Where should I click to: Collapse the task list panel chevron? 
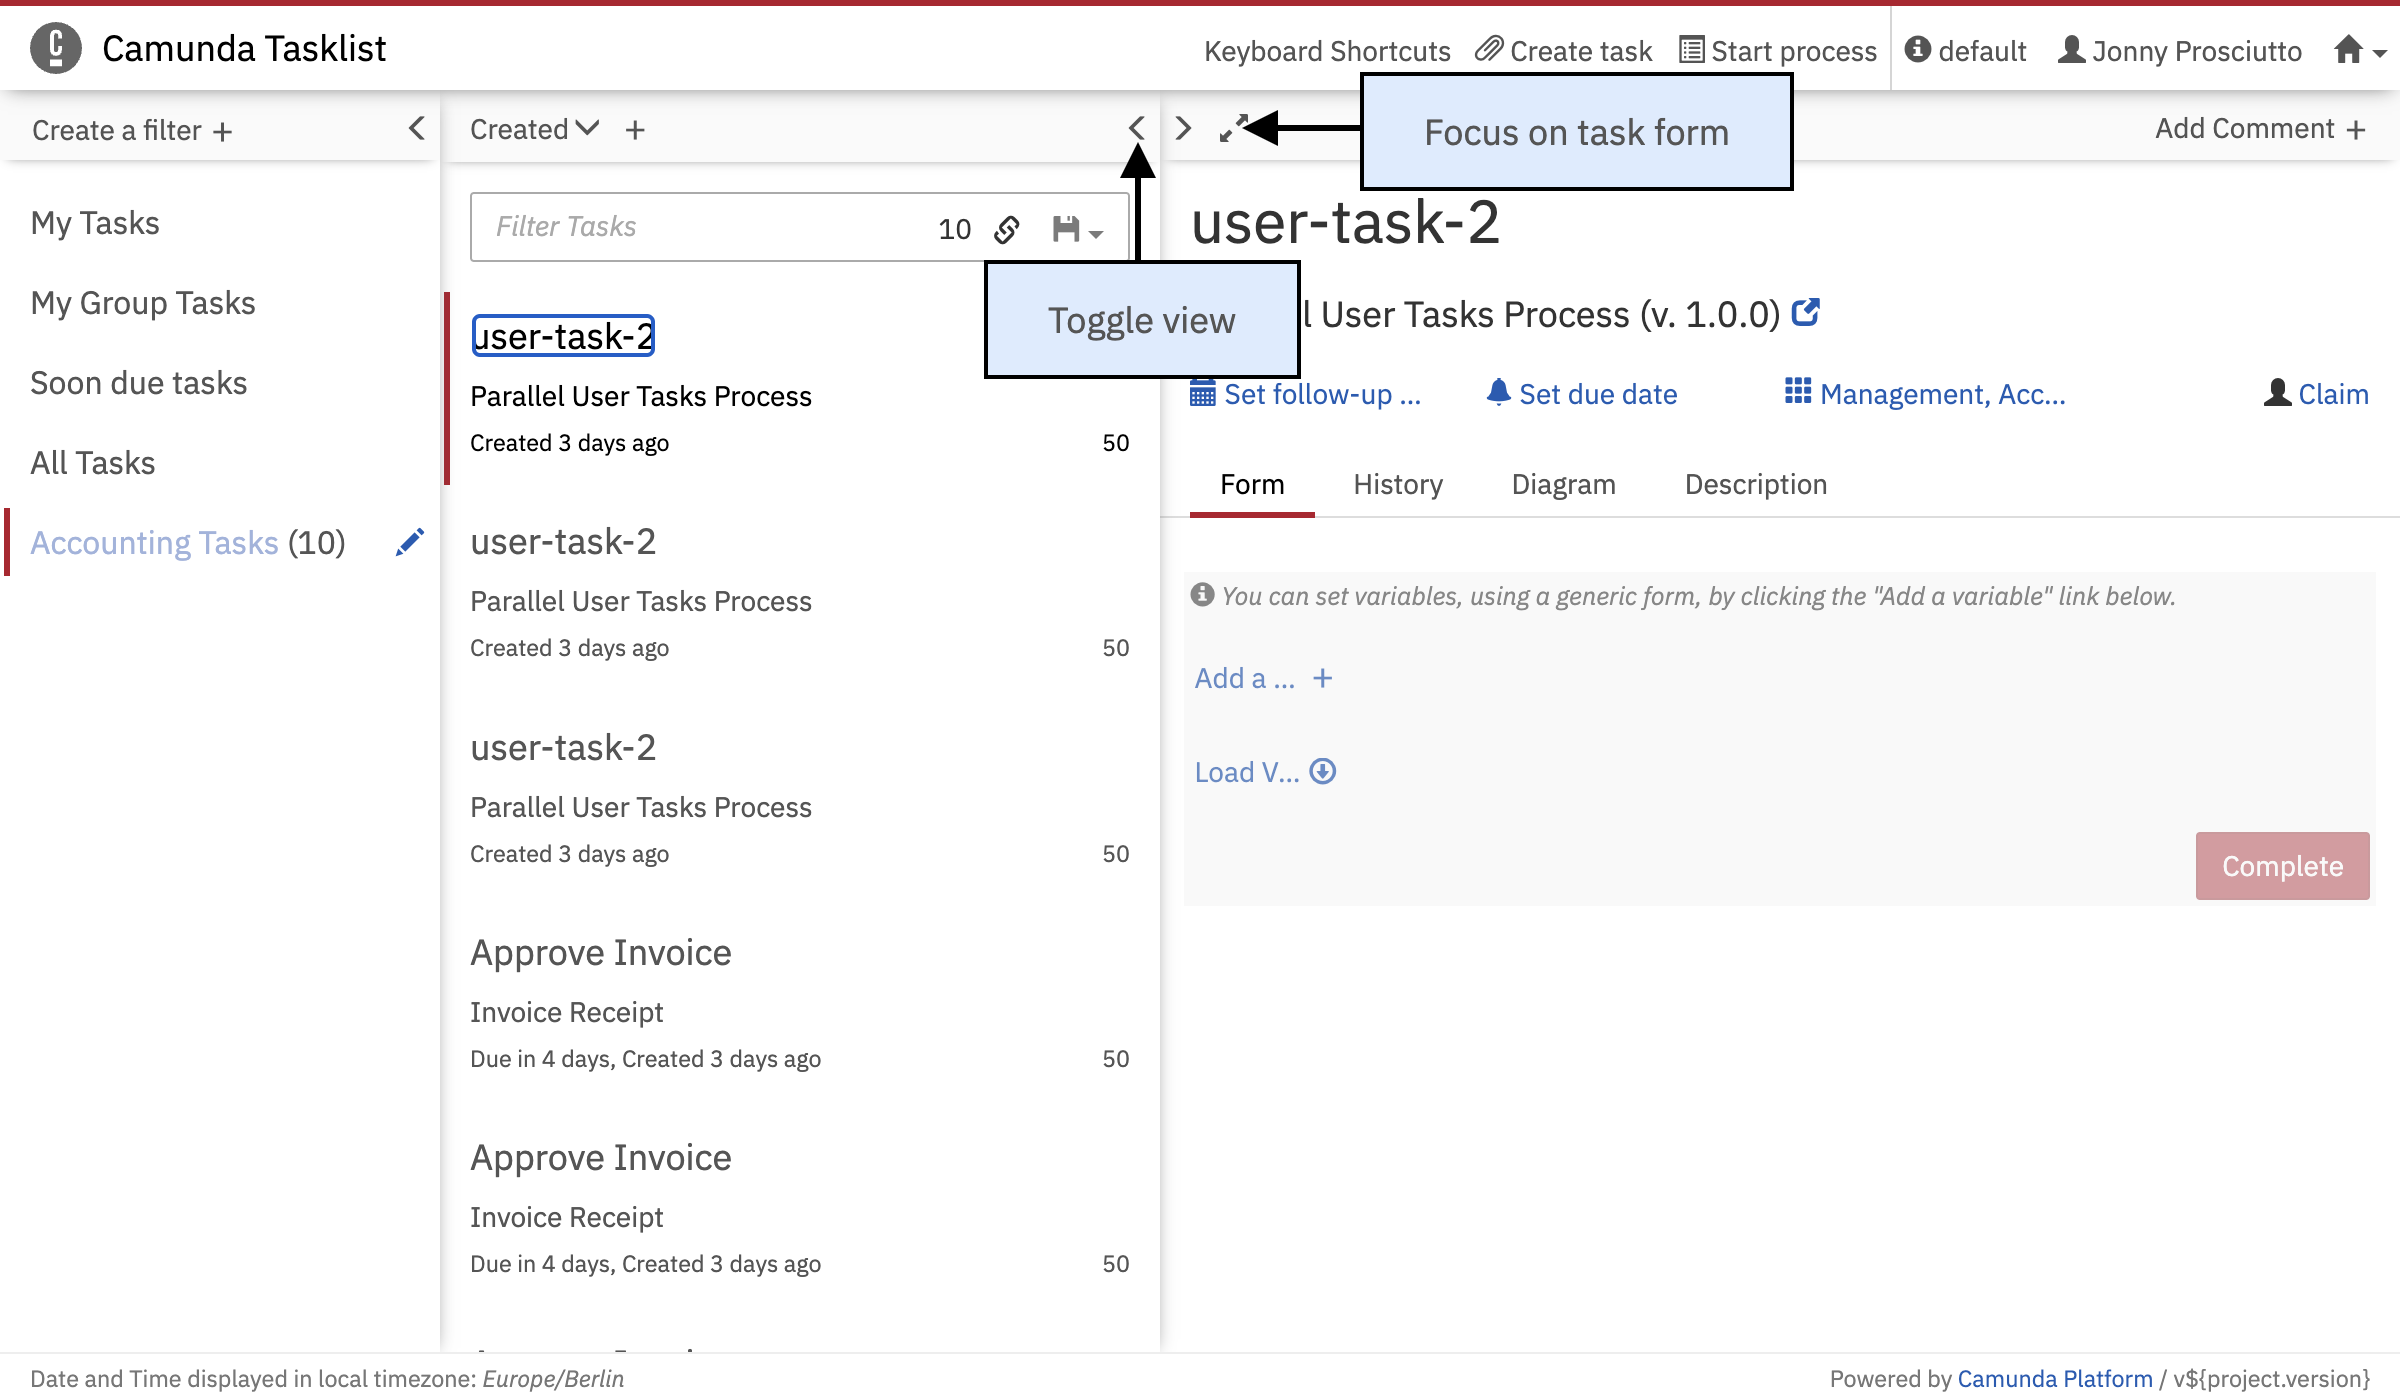pyautogui.click(x=1137, y=128)
